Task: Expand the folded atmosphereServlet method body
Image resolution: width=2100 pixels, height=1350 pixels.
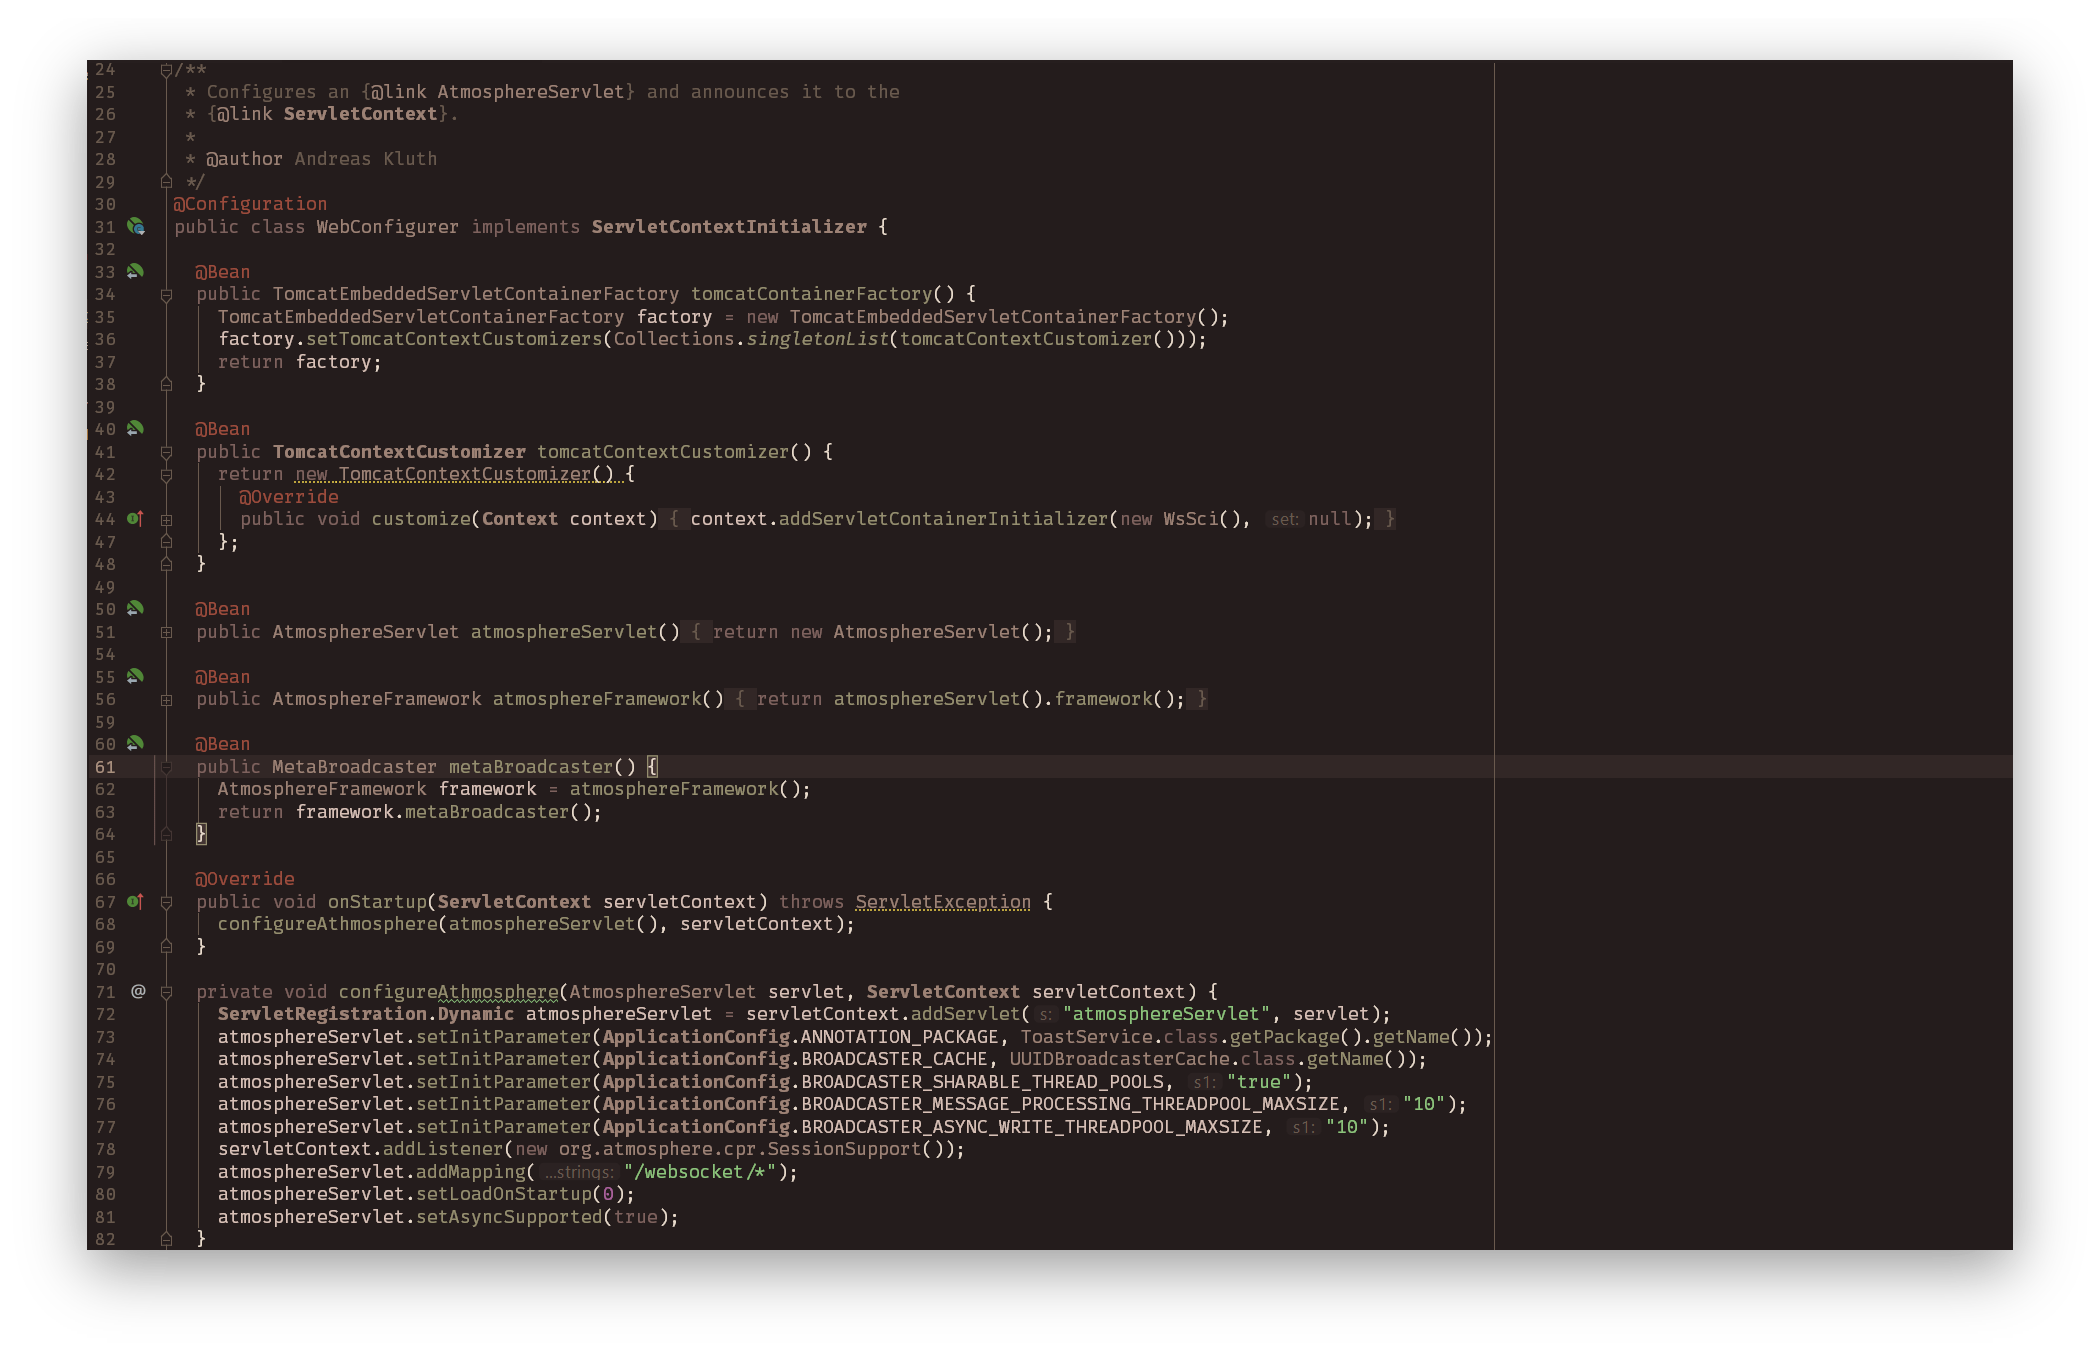Action: click(x=166, y=632)
